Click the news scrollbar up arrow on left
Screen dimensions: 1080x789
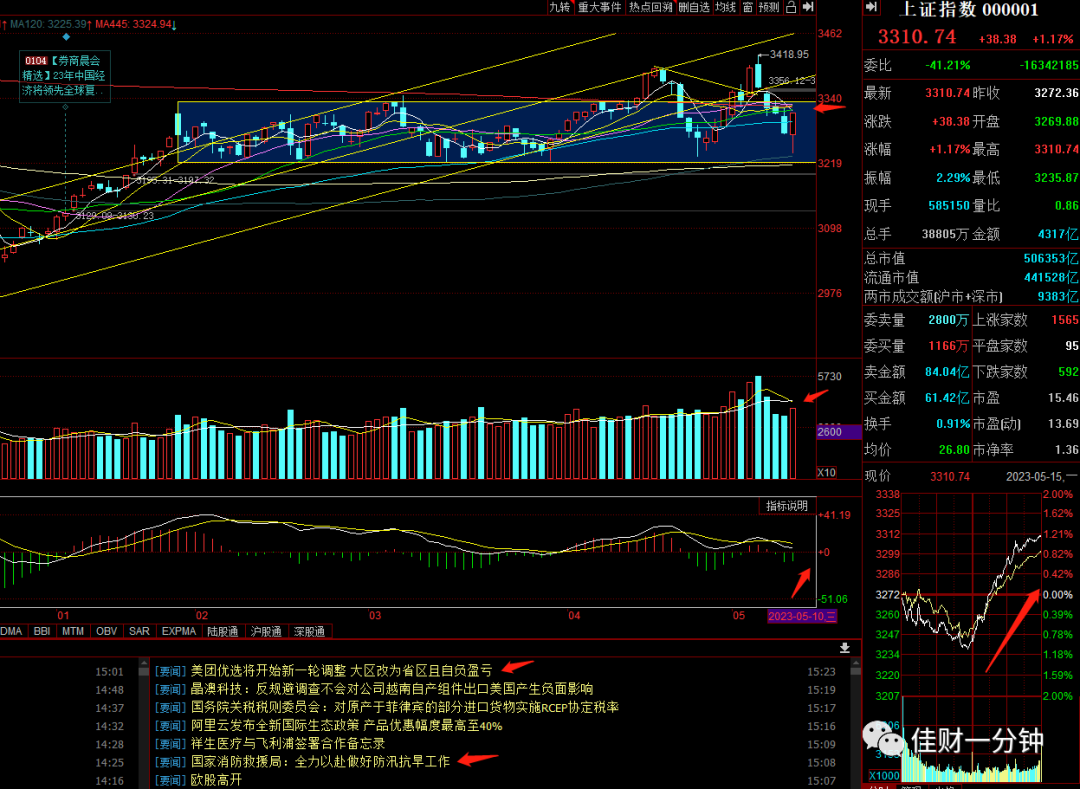click(143, 664)
